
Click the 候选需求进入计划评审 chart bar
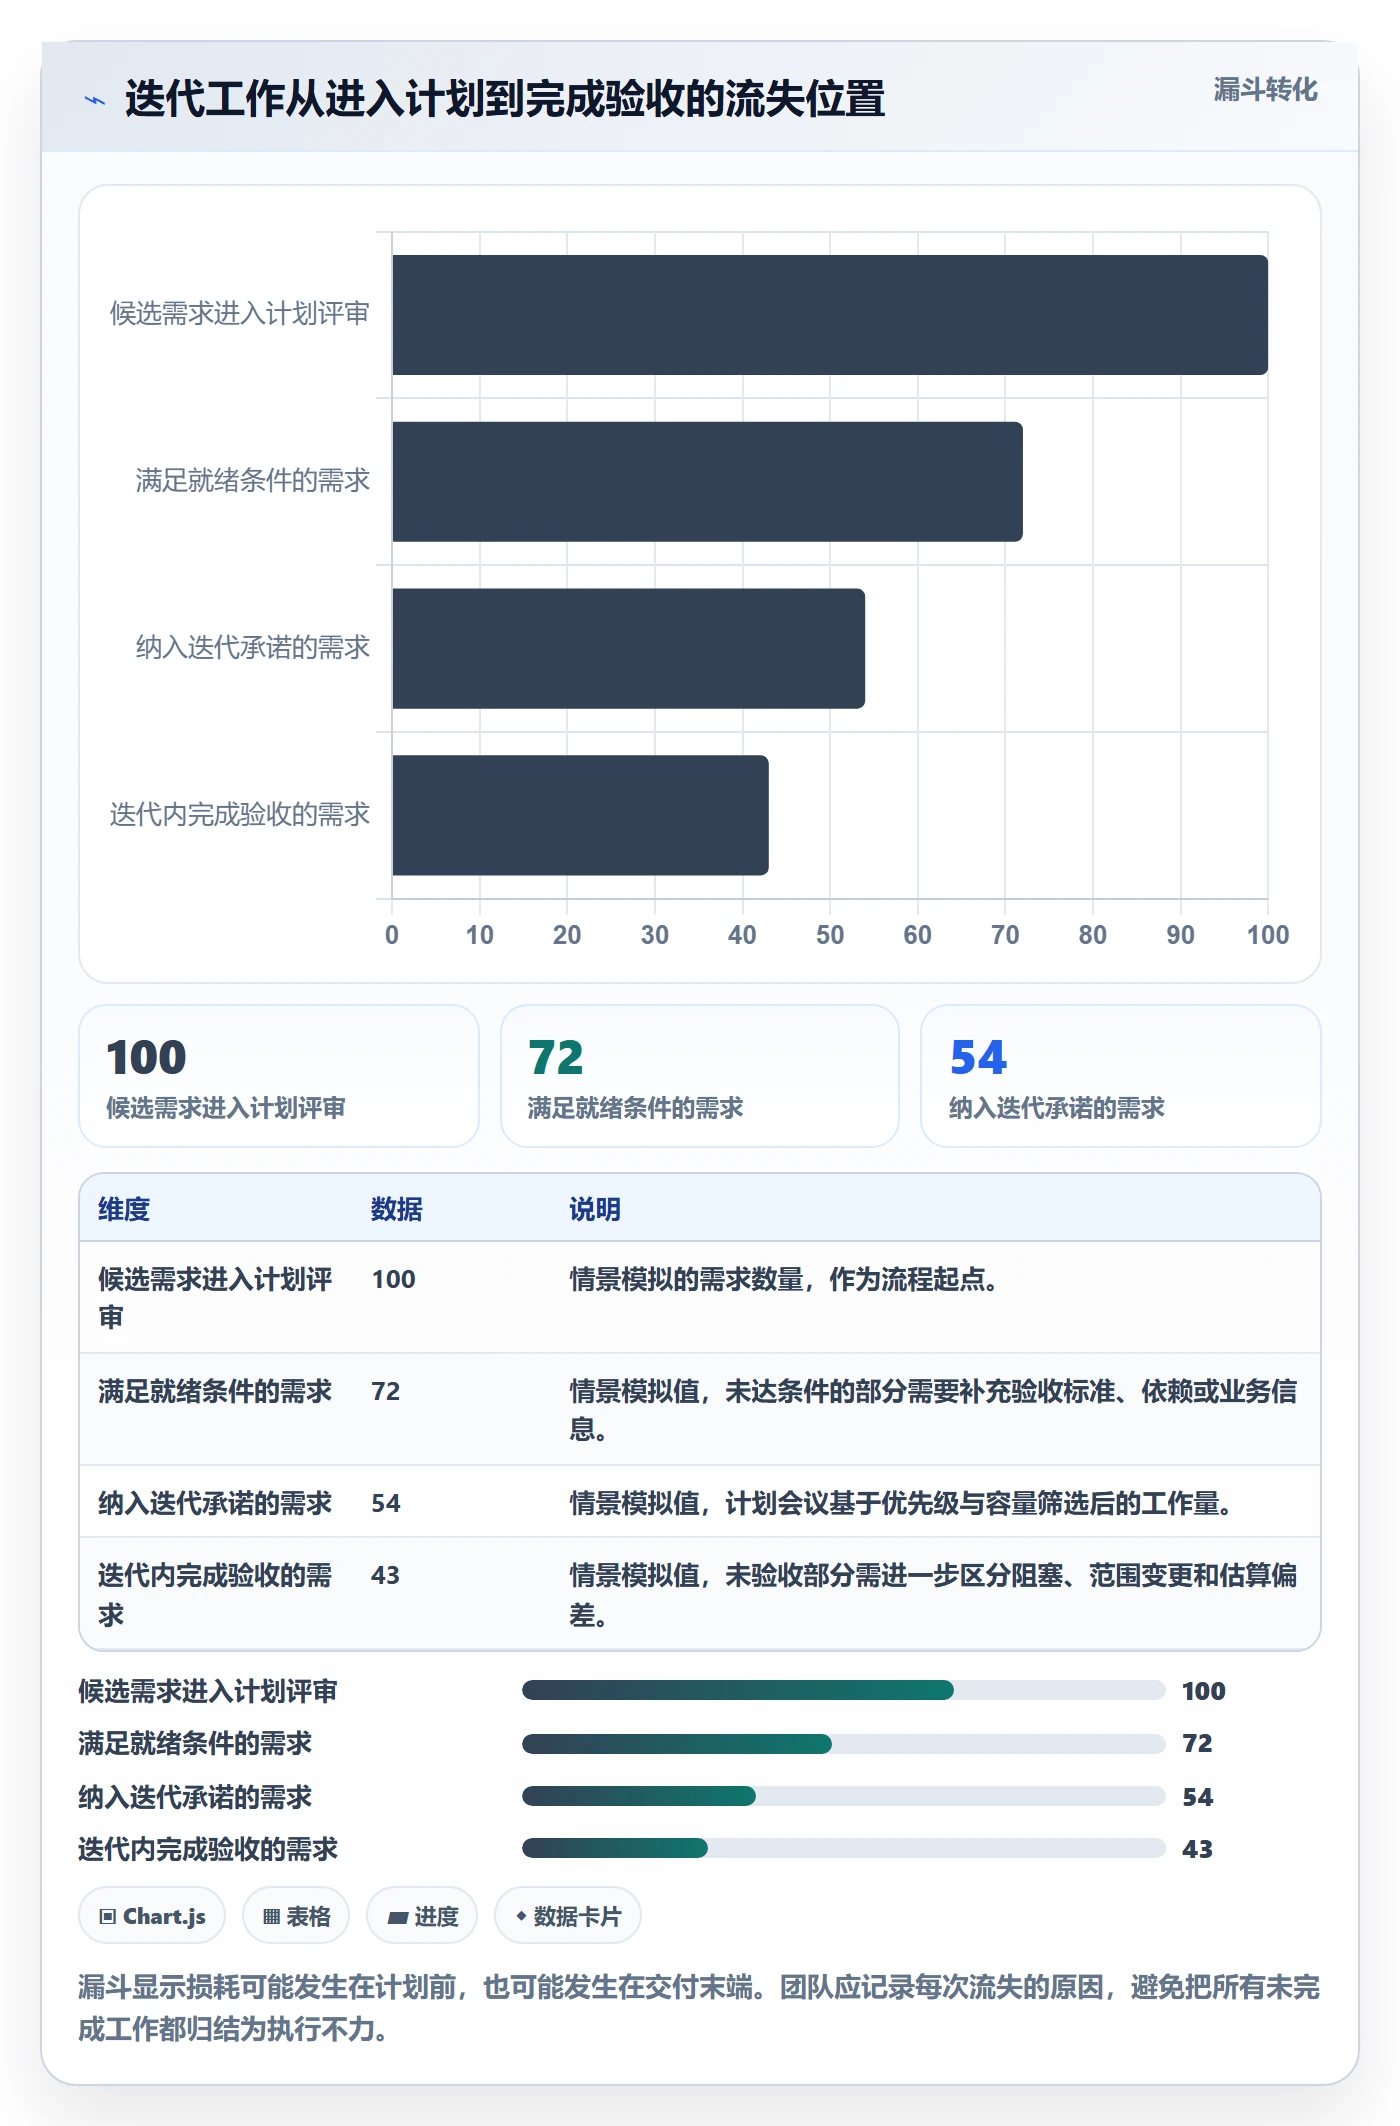[830, 315]
